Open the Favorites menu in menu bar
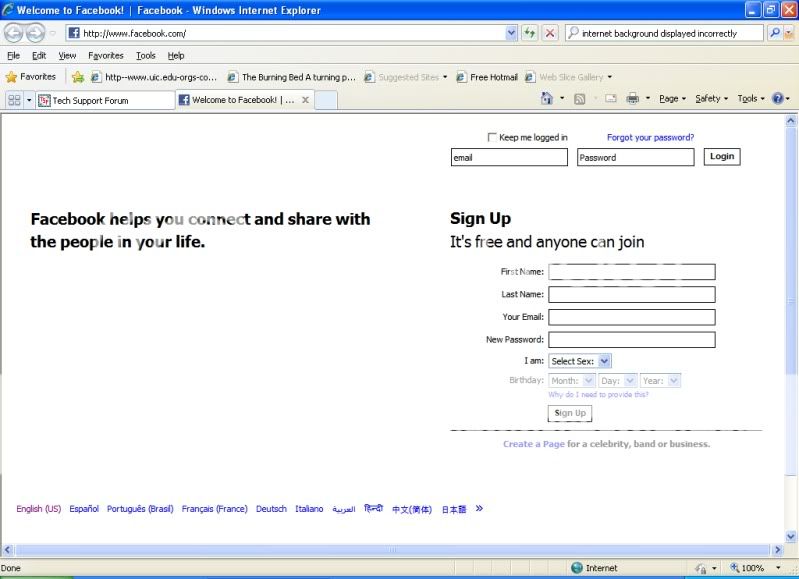Viewport: 799px width, 579px height. pyautogui.click(x=105, y=56)
